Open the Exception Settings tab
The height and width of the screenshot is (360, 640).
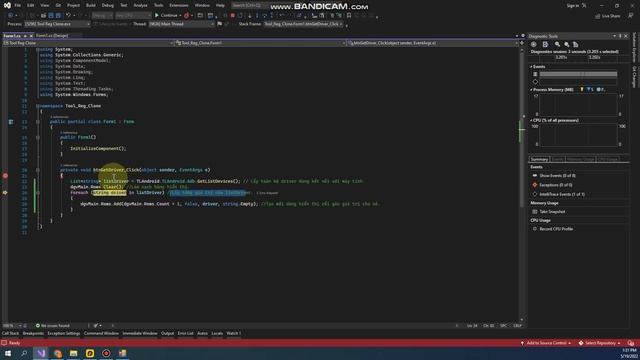(x=64, y=333)
